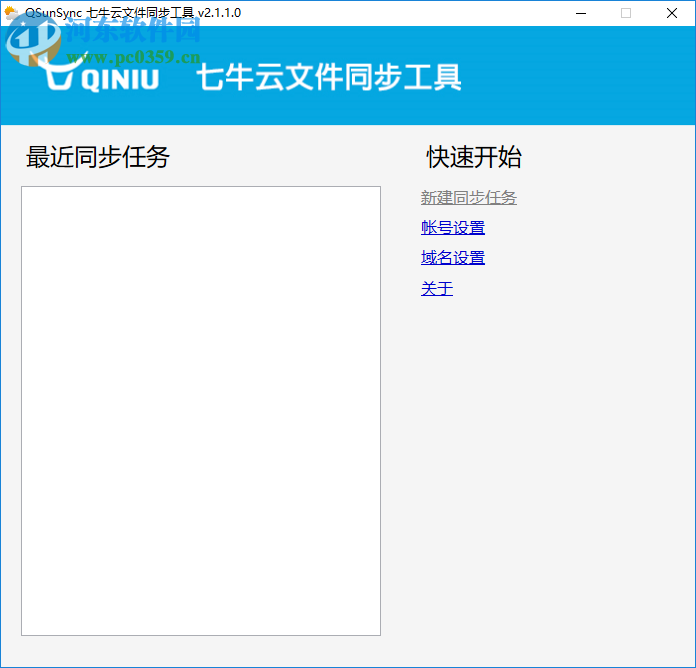Open the 新建同步任务 link
The width and height of the screenshot is (696, 668).
point(468,198)
